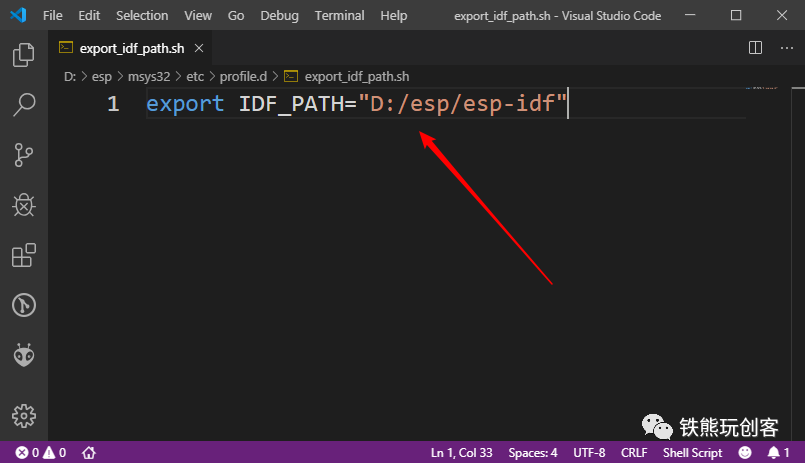Open the Terminal menu

(339, 15)
